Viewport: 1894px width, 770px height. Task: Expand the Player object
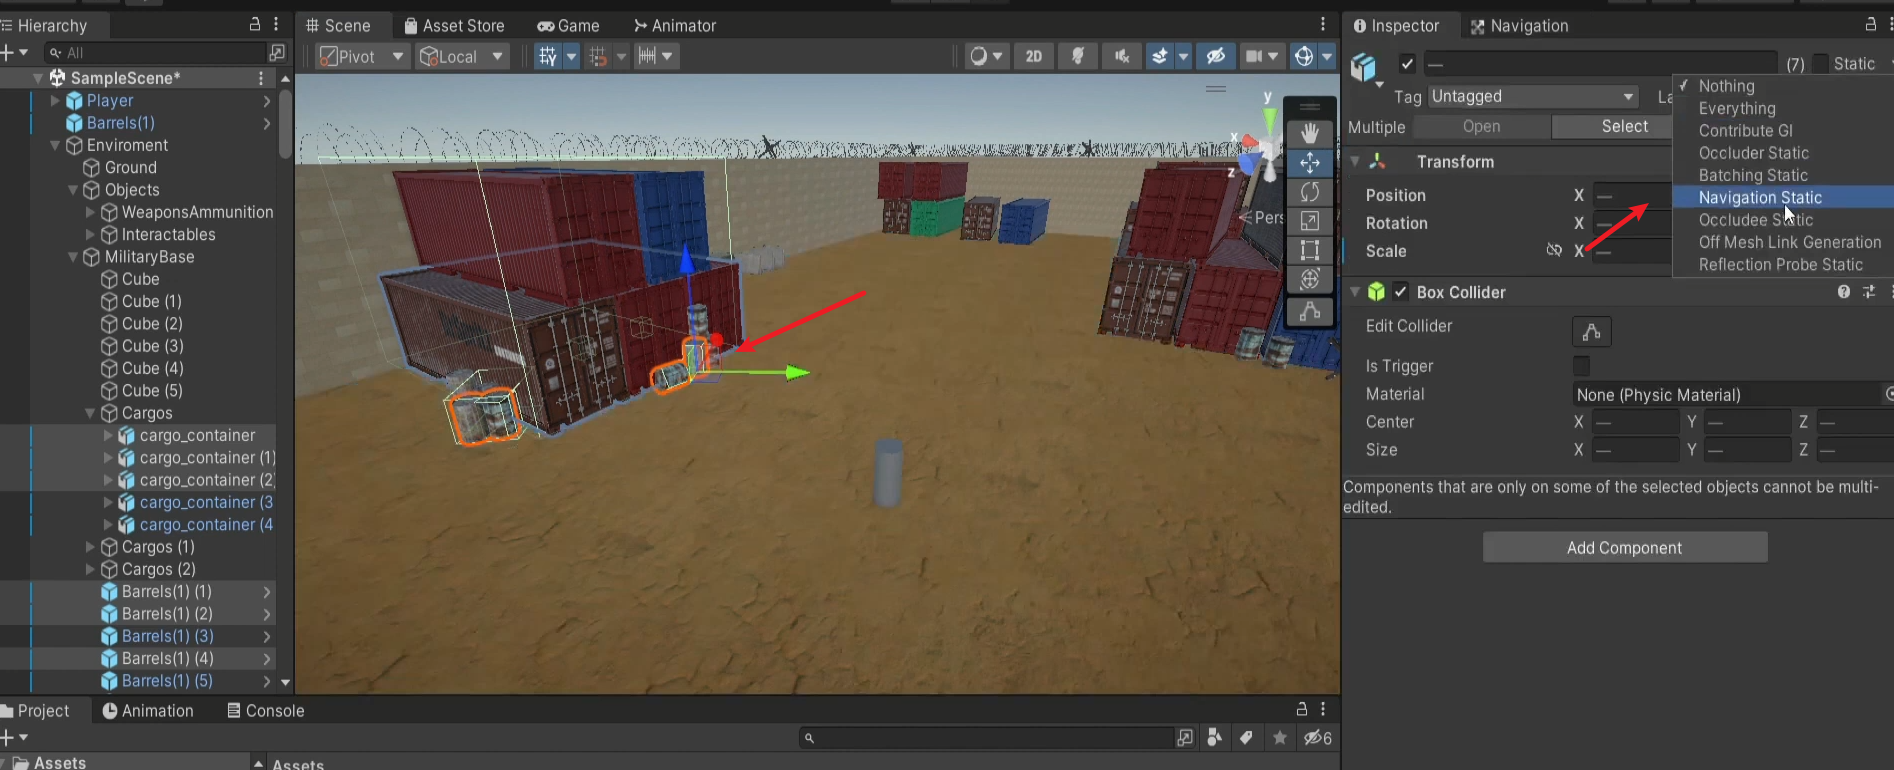pyautogui.click(x=55, y=100)
